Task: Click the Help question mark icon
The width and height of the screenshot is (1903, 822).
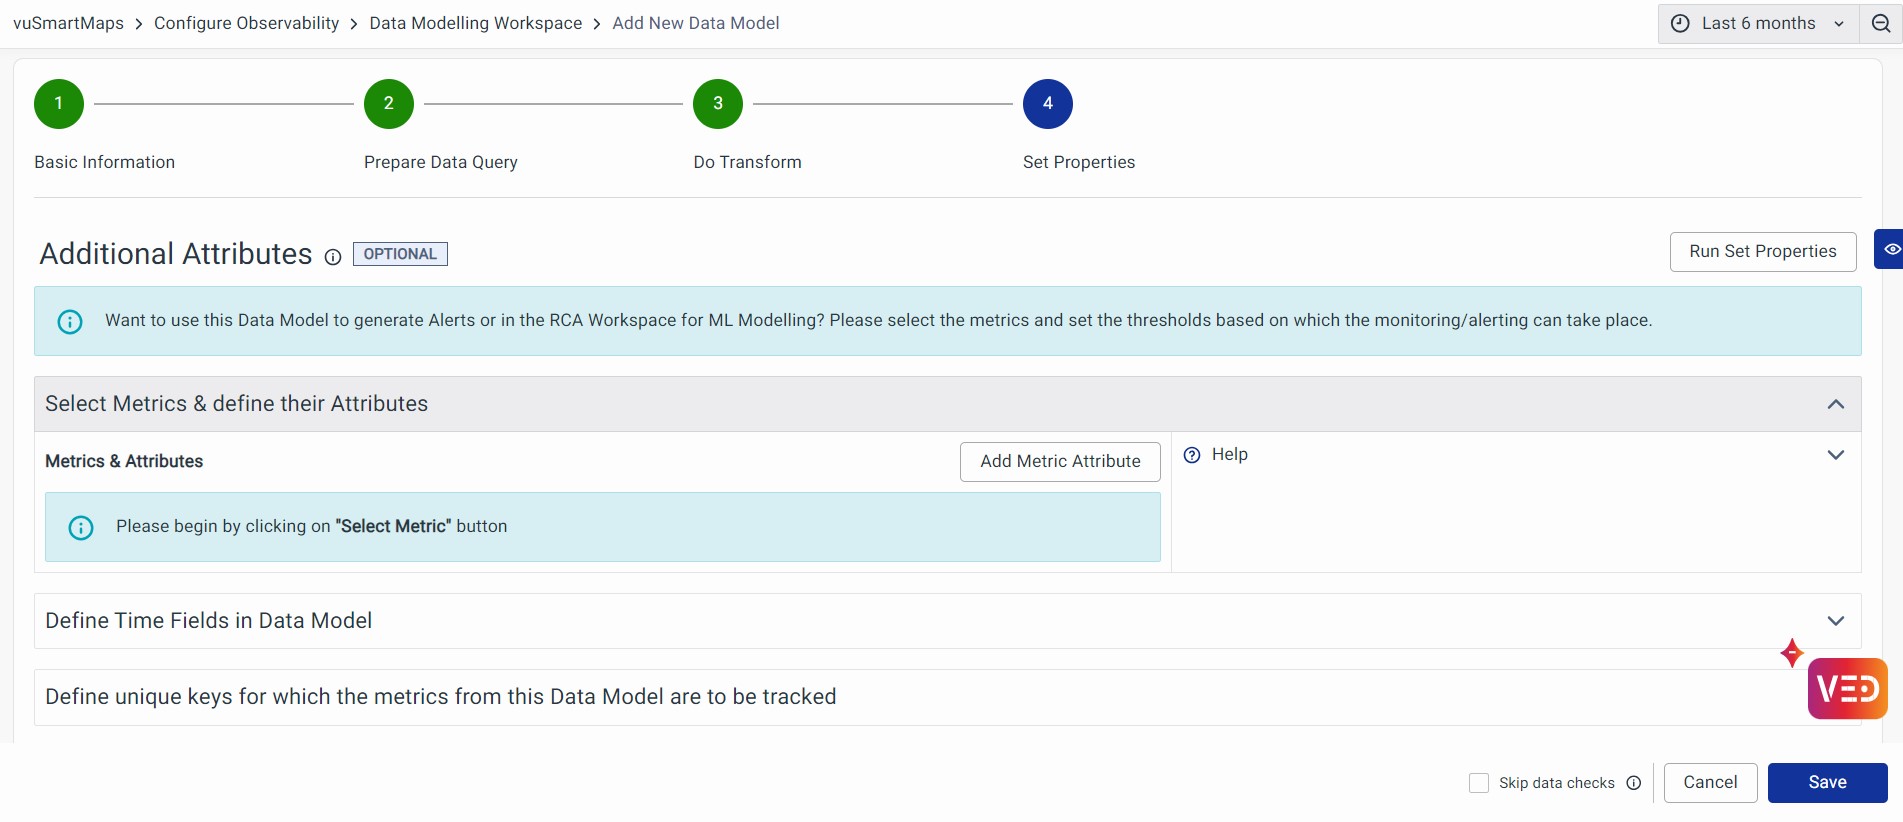Action: click(1192, 455)
